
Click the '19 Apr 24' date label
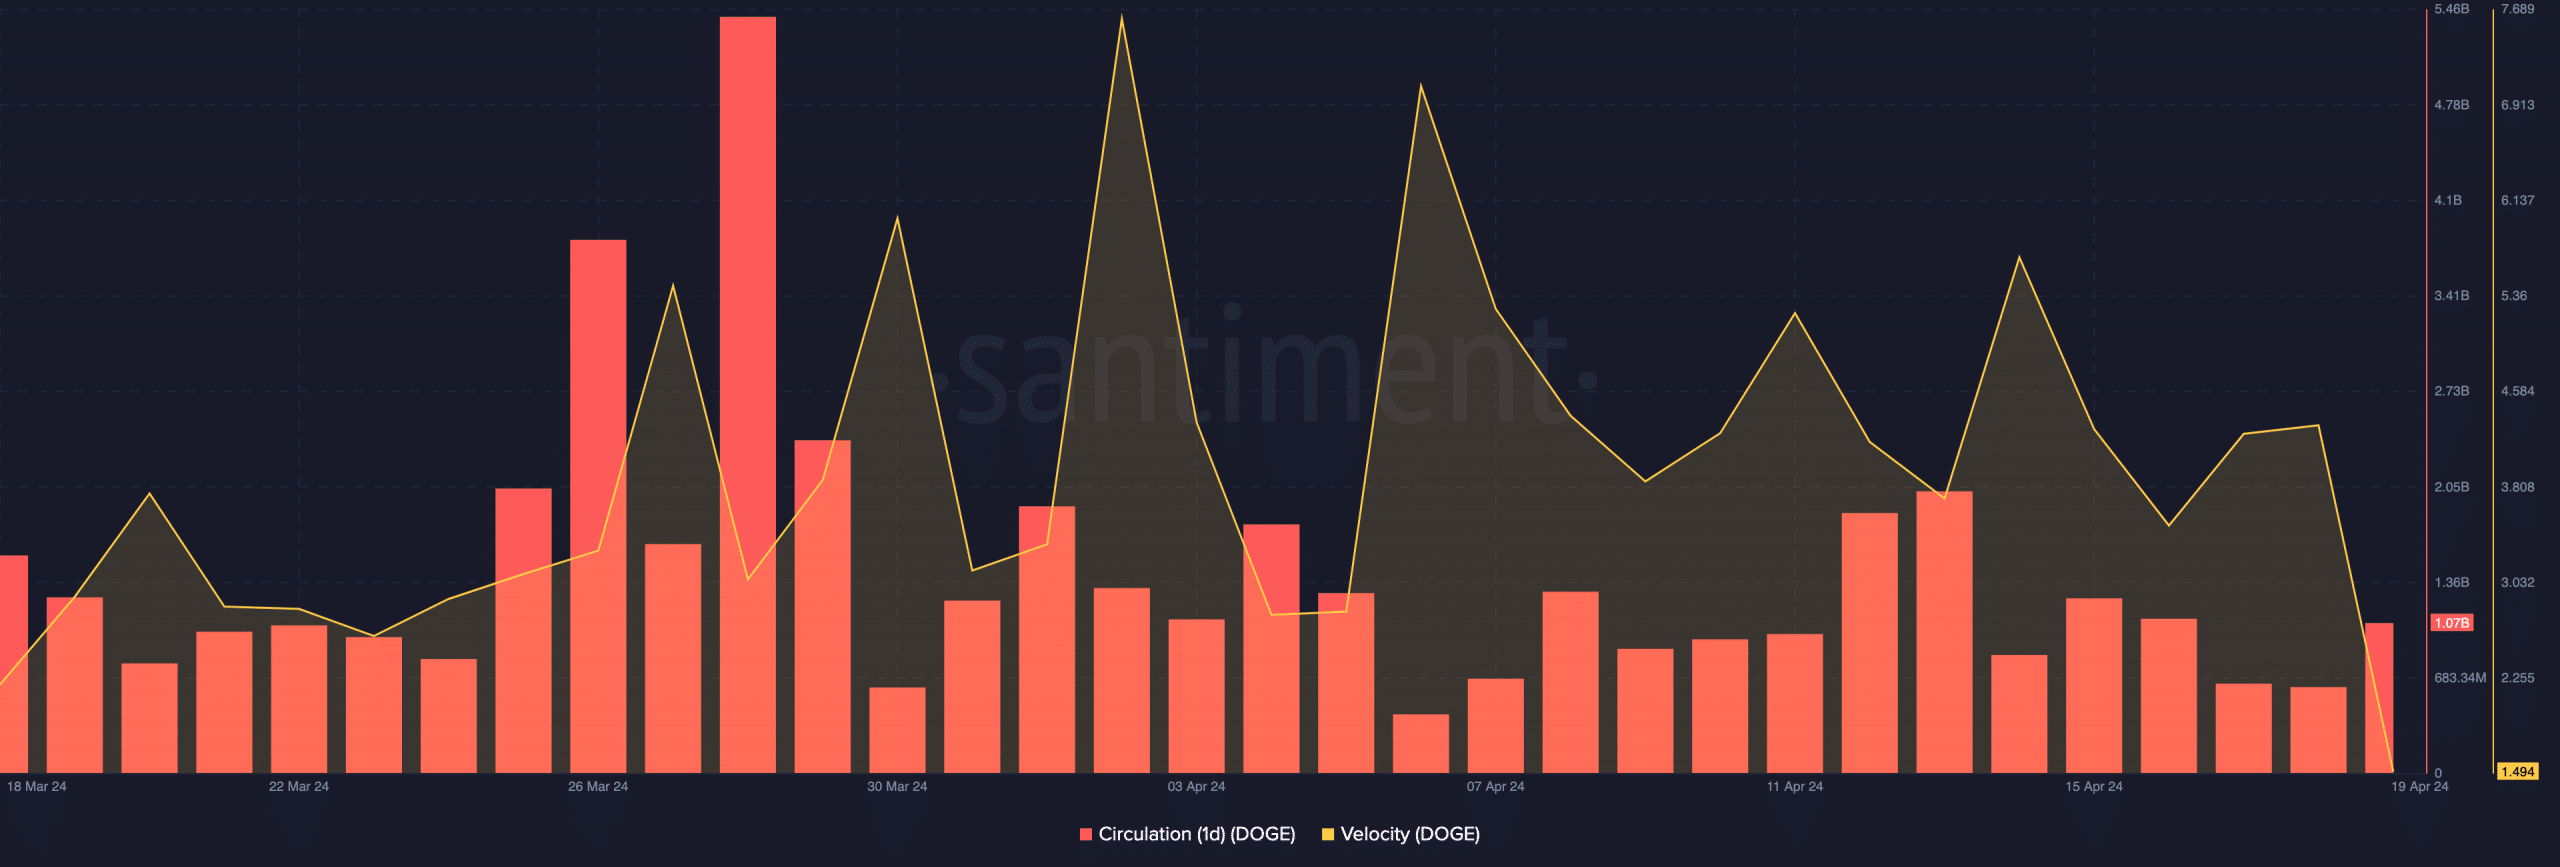[2420, 787]
